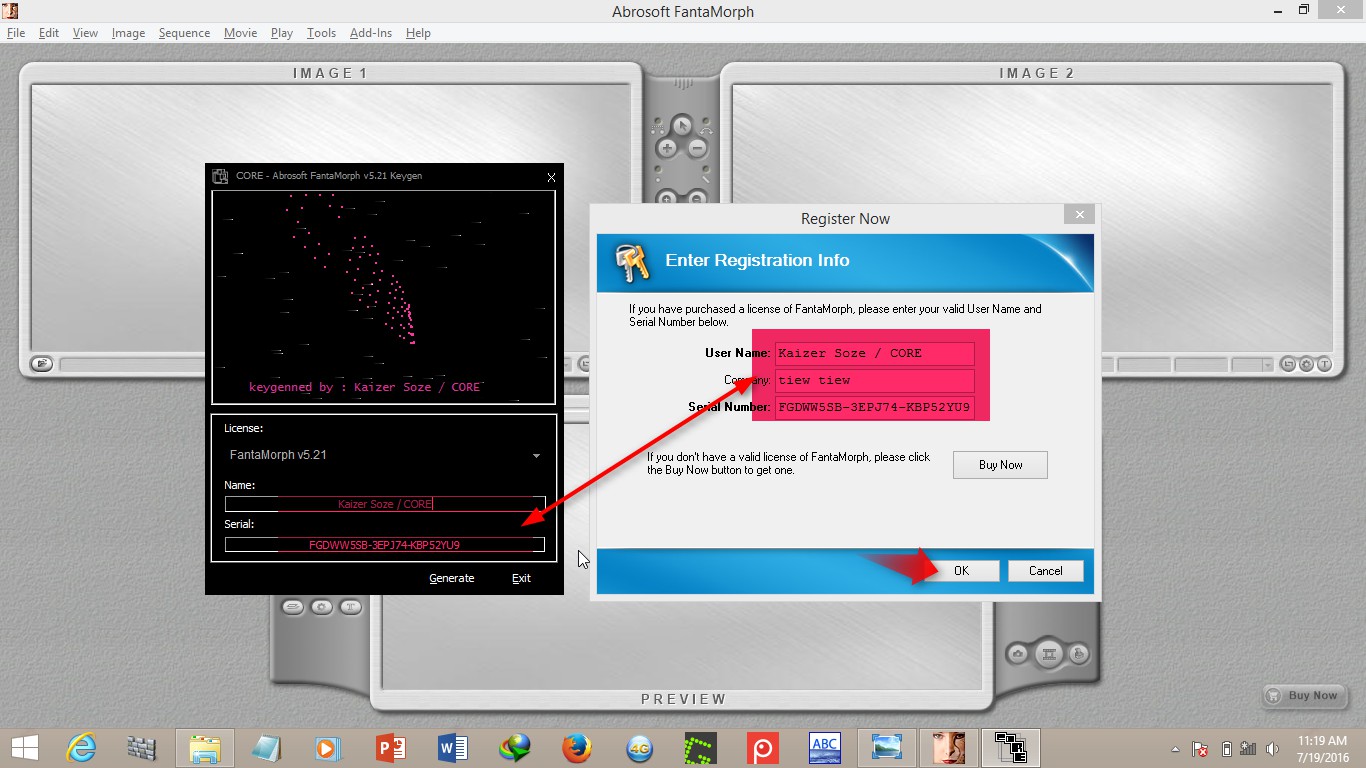The height and width of the screenshot is (768, 1366).
Task: Click the camera icon near Preview
Action: pos(1018,654)
